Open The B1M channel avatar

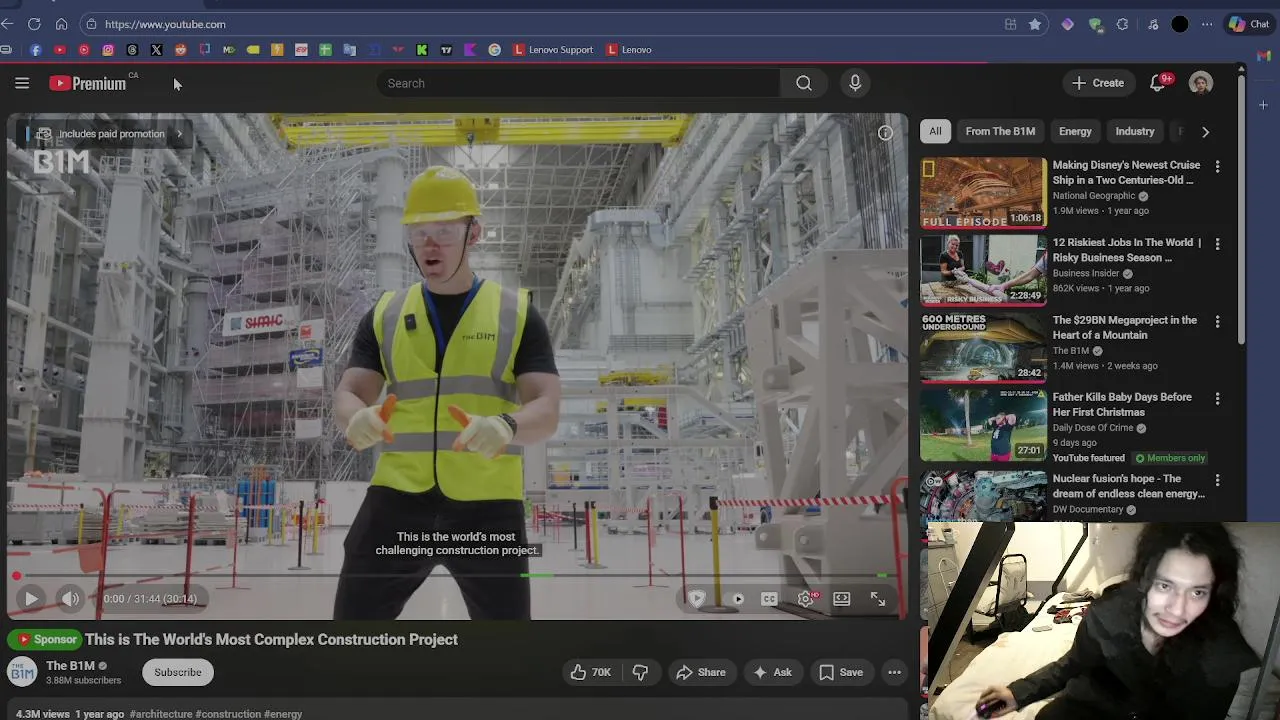pyautogui.click(x=22, y=672)
